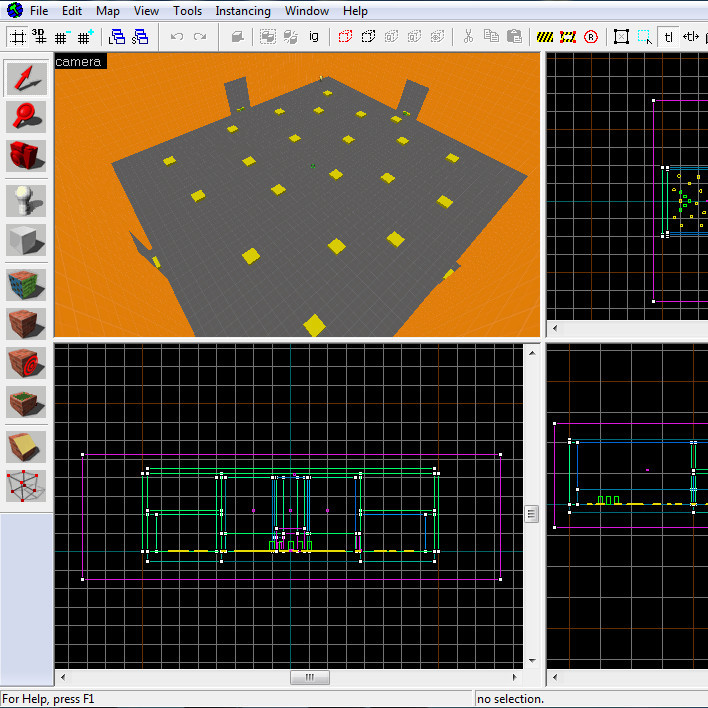
Task: Toggle radius culling (red R icon)
Action: click(591, 37)
